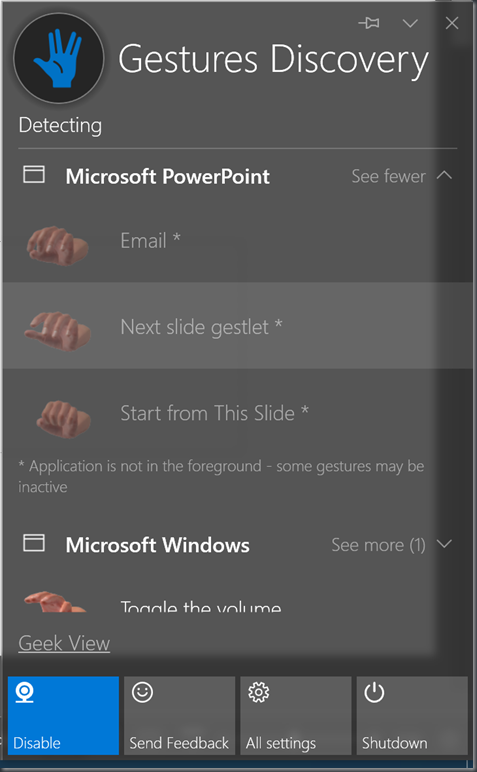
Task: Toggle the Disable camera button
Action: point(63,715)
